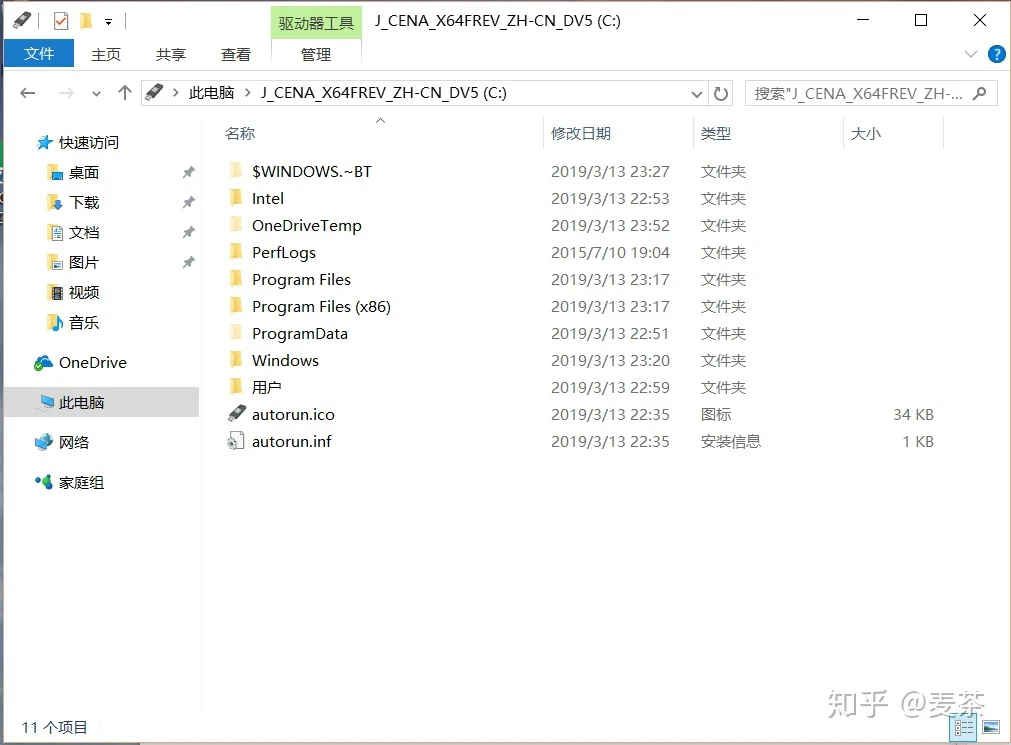Select the PerfLogs folder icon
1011x745 pixels.
coord(236,252)
